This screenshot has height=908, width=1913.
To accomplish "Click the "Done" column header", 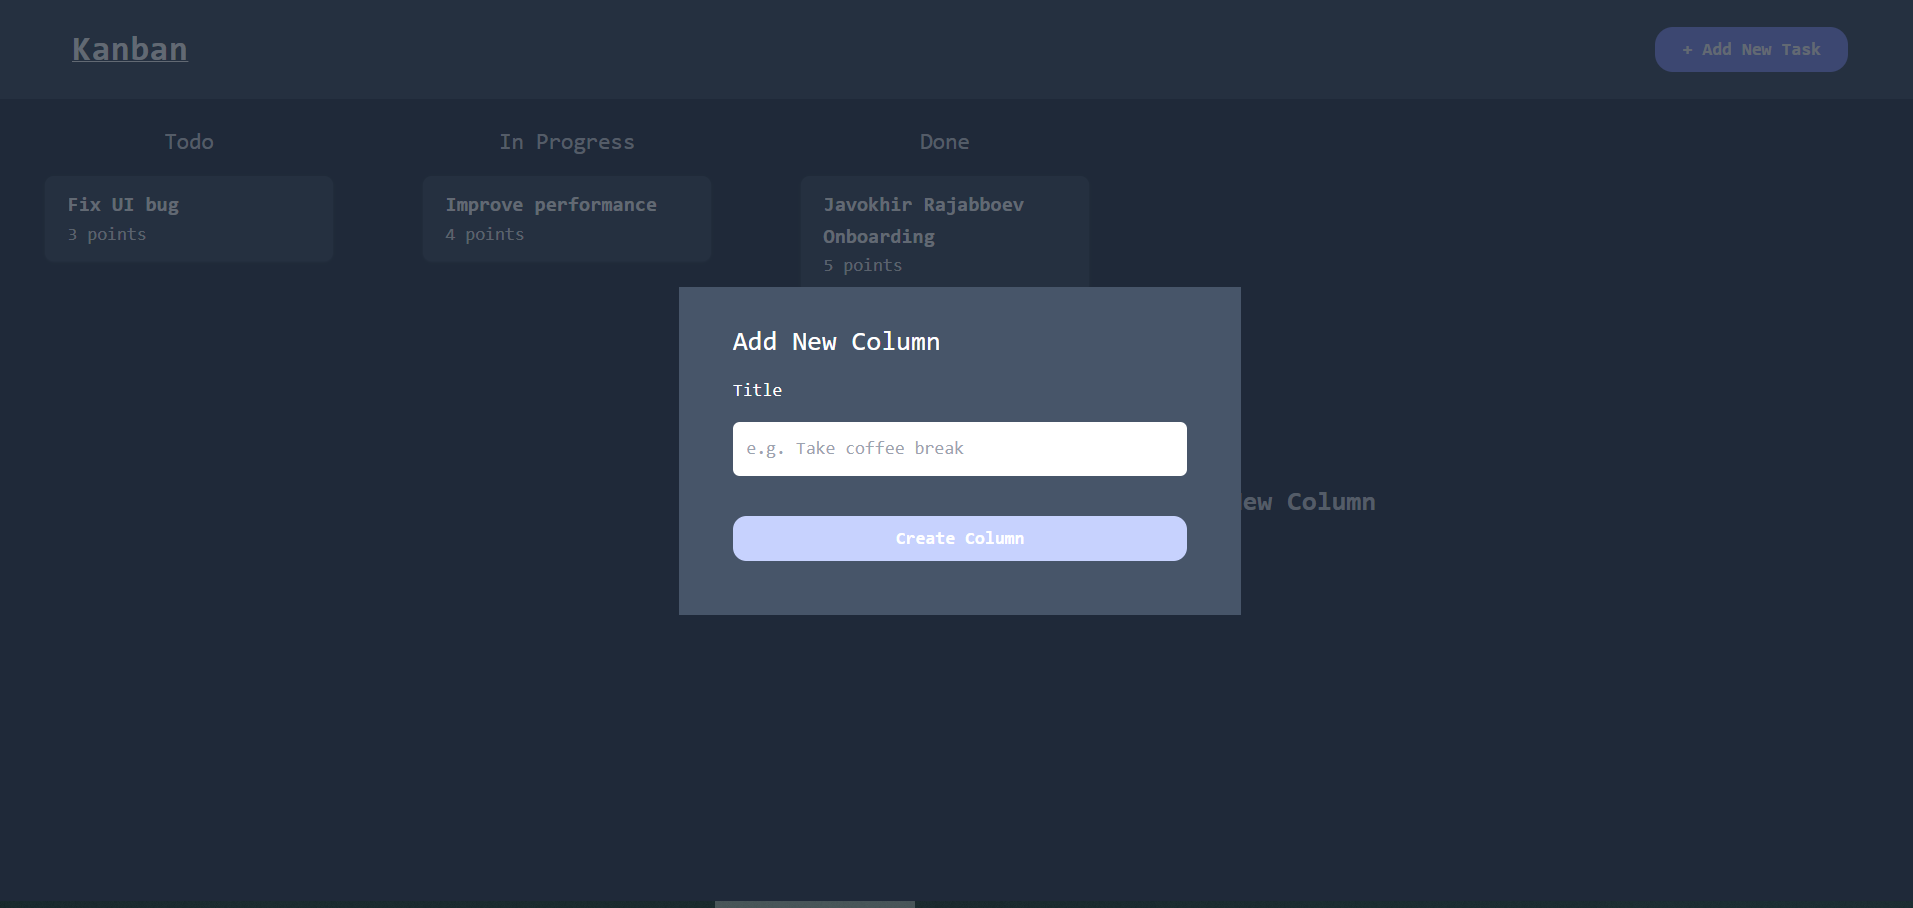I will pyautogui.click(x=944, y=141).
